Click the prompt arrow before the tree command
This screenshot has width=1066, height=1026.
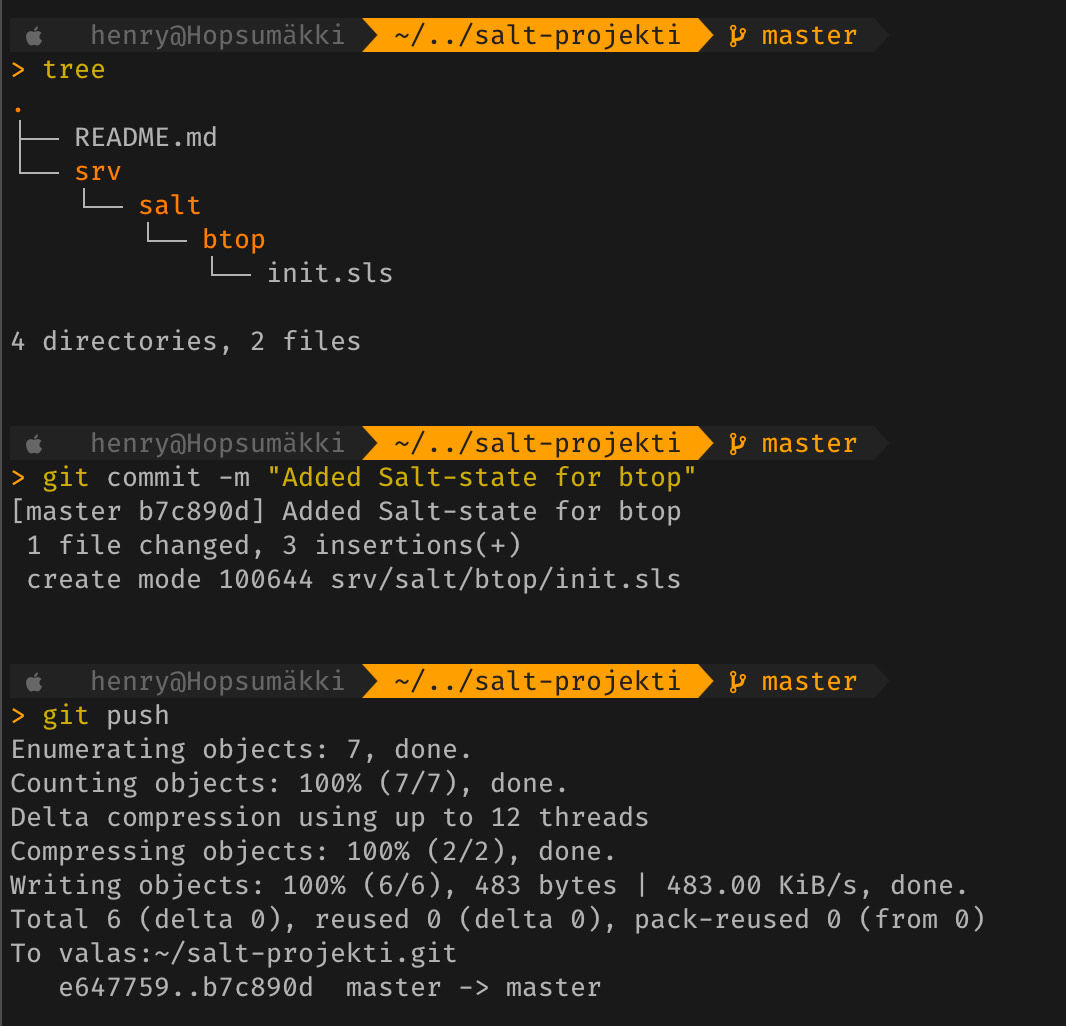[x=18, y=70]
